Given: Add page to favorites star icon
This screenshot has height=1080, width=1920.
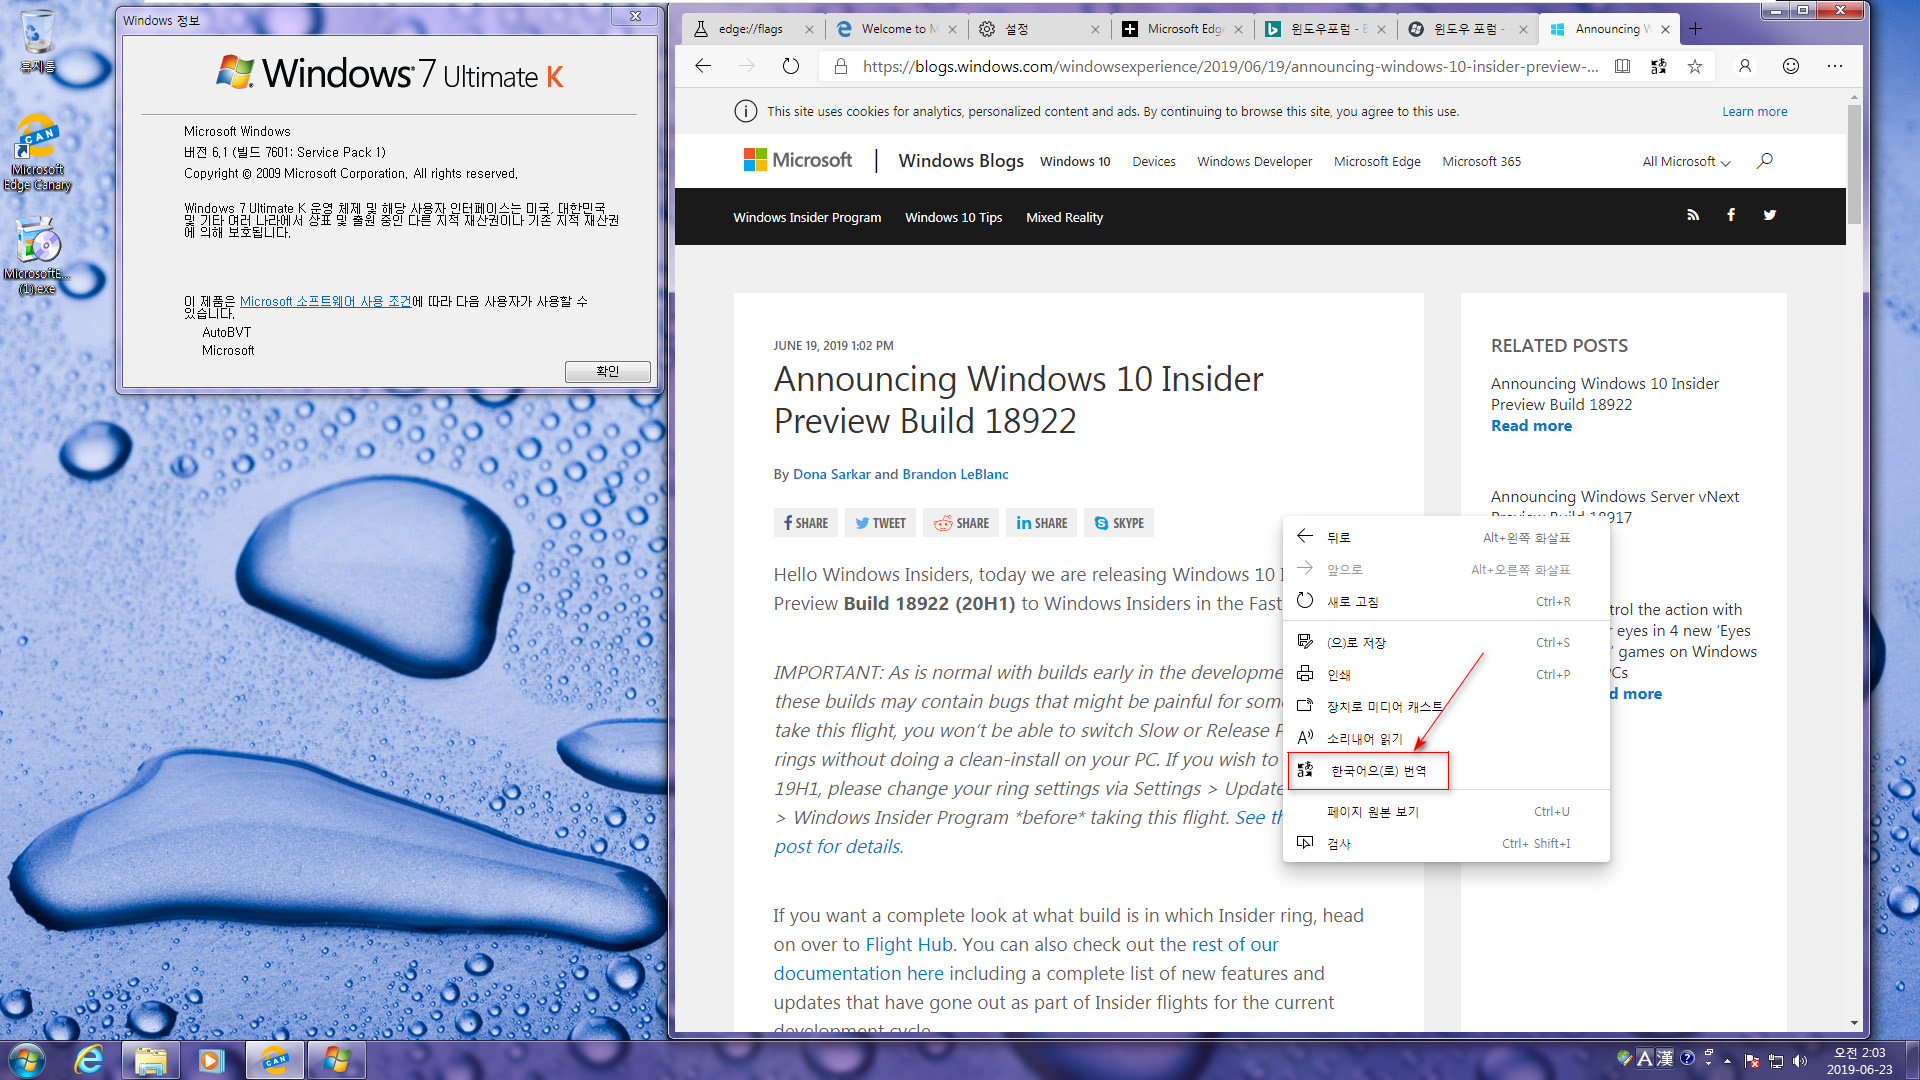Looking at the screenshot, I should [x=1695, y=66].
